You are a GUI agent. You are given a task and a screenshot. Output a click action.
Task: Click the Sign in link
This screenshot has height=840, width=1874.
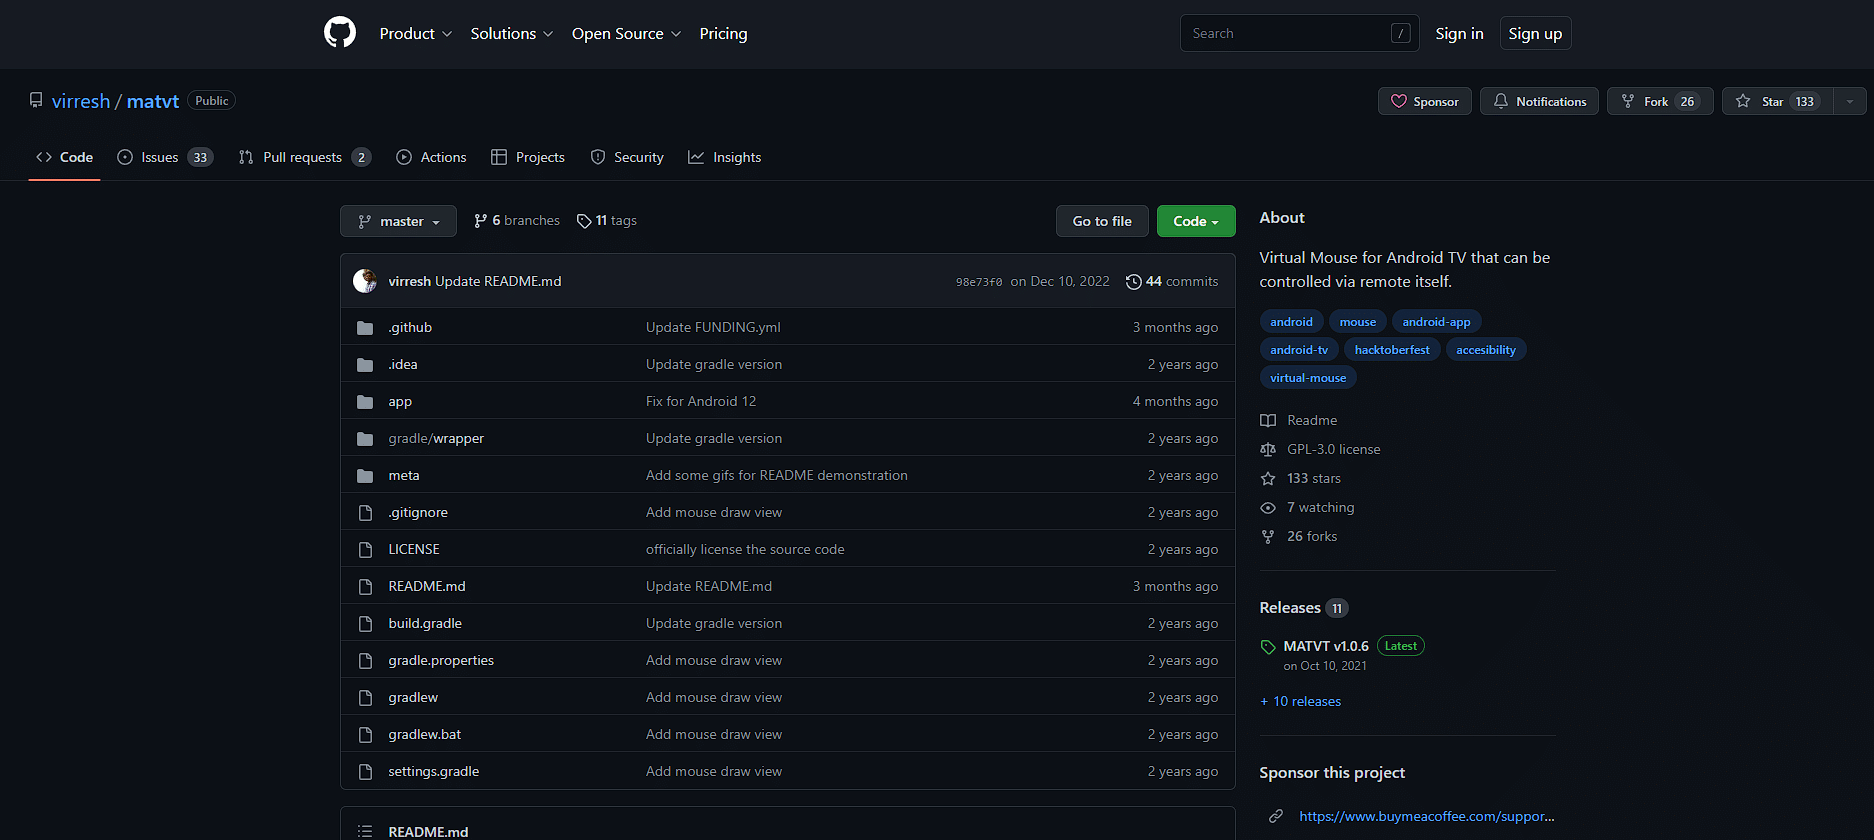1459,34
